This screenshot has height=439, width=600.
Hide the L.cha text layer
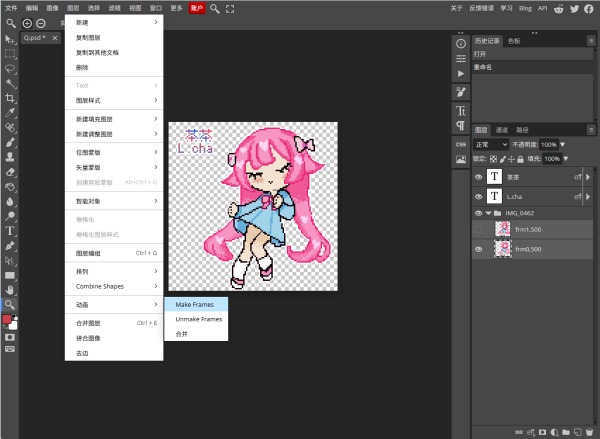(x=478, y=196)
